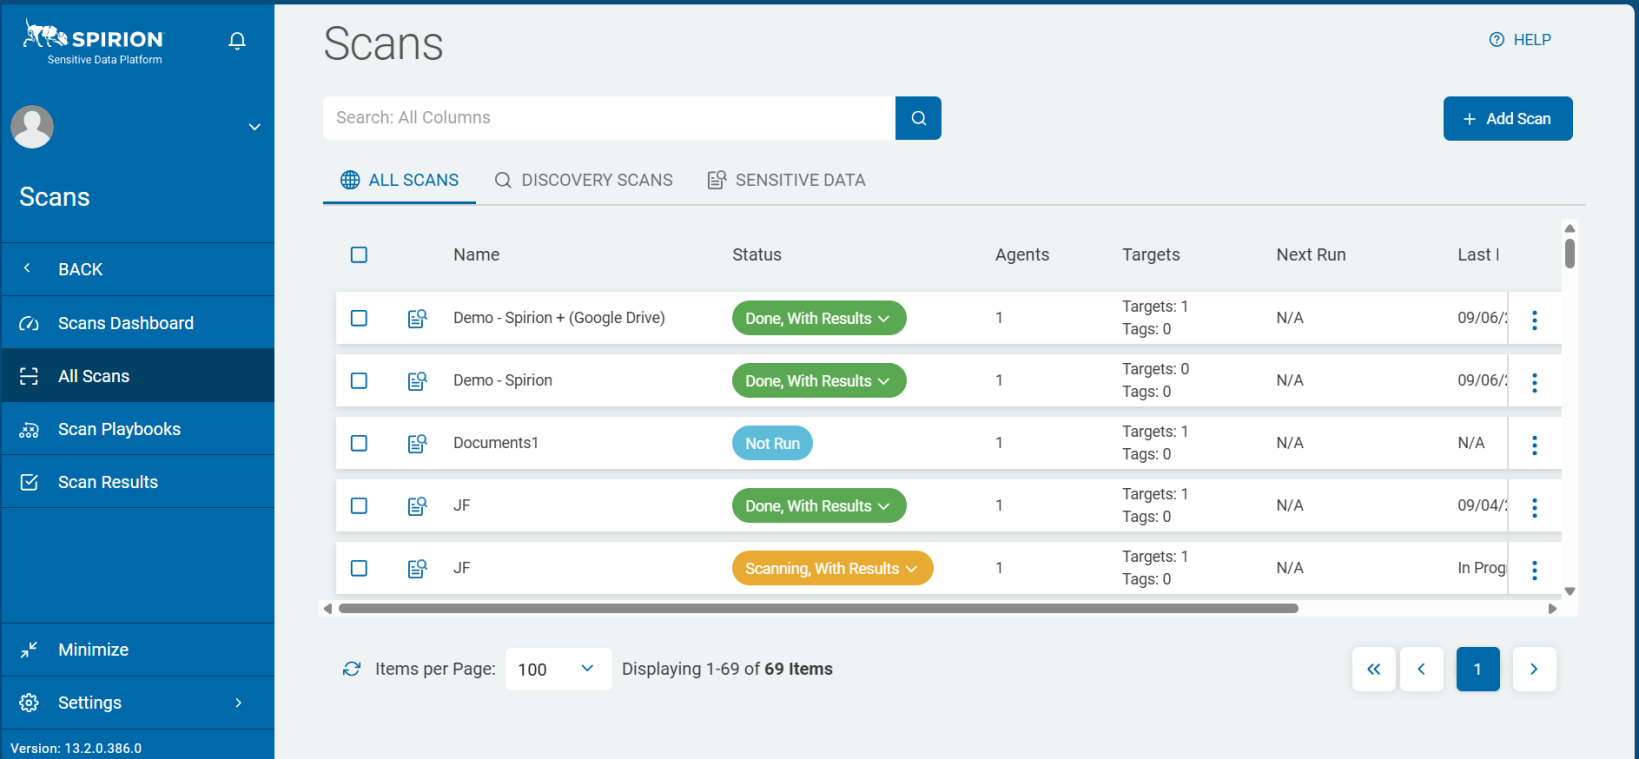1639x759 pixels.
Task: Toggle the select-all checkbox in header
Action: coord(359,255)
